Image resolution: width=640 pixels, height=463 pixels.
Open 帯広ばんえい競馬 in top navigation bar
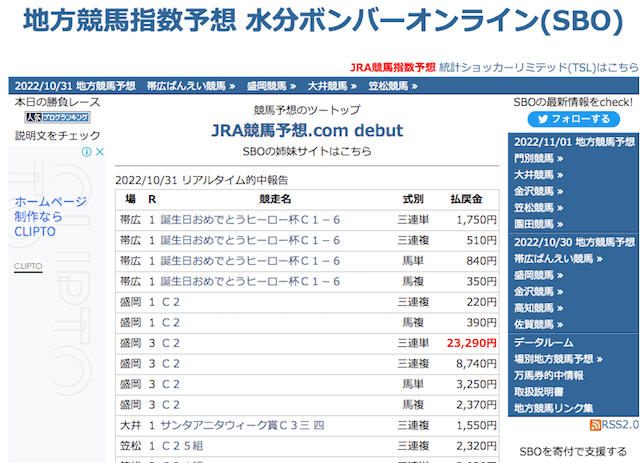click(191, 86)
